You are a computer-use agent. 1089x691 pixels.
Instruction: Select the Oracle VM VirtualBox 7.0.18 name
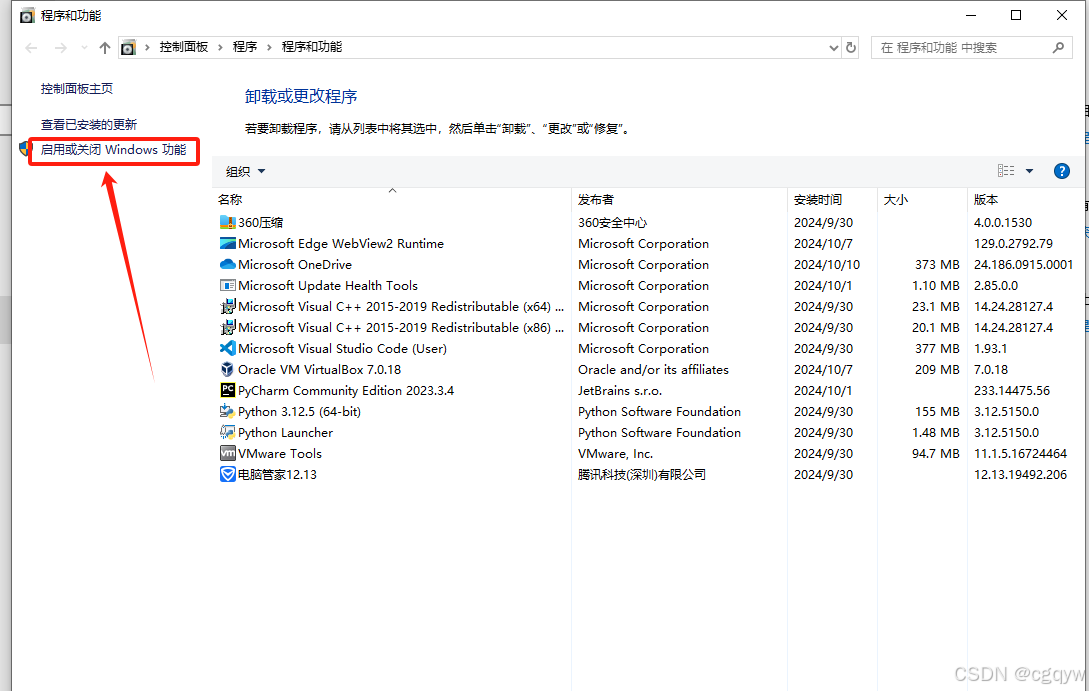click(x=319, y=369)
